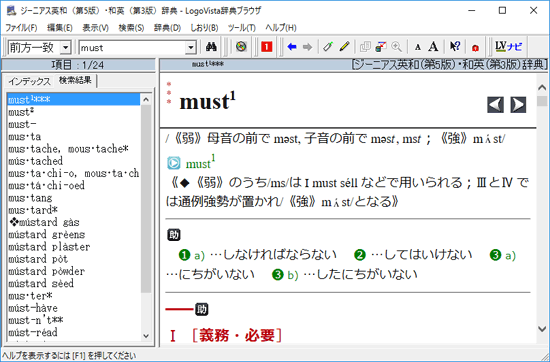Open the 辞典(D) menu
Viewport: 550px width, 362px height.
[x=167, y=28]
